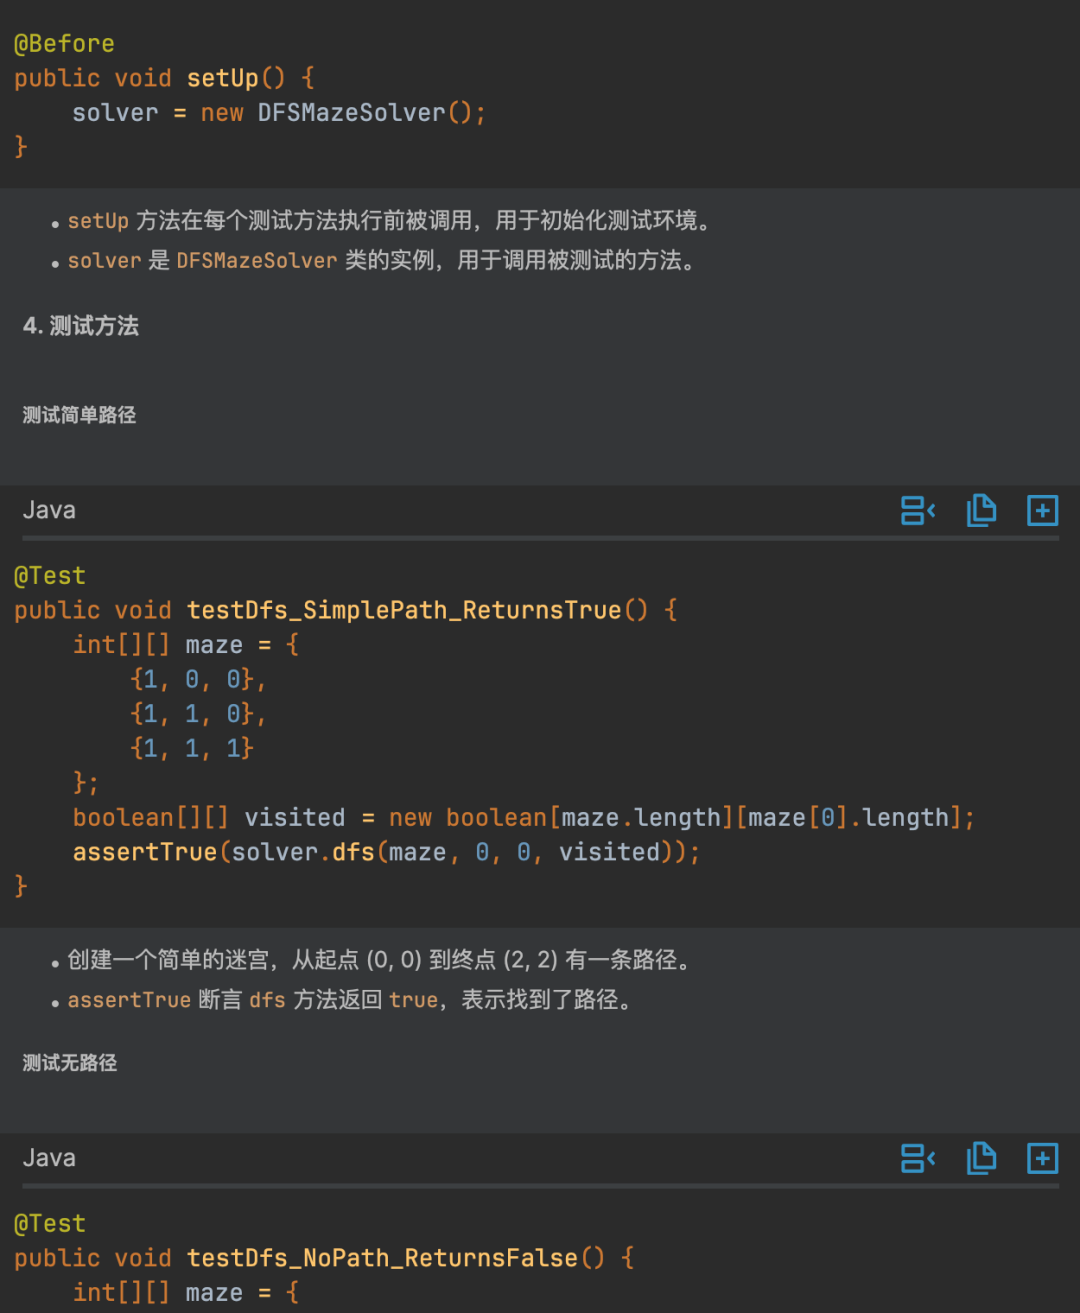
Task: Click the subheading '测试无路径'
Action: pyautogui.click(x=70, y=1063)
